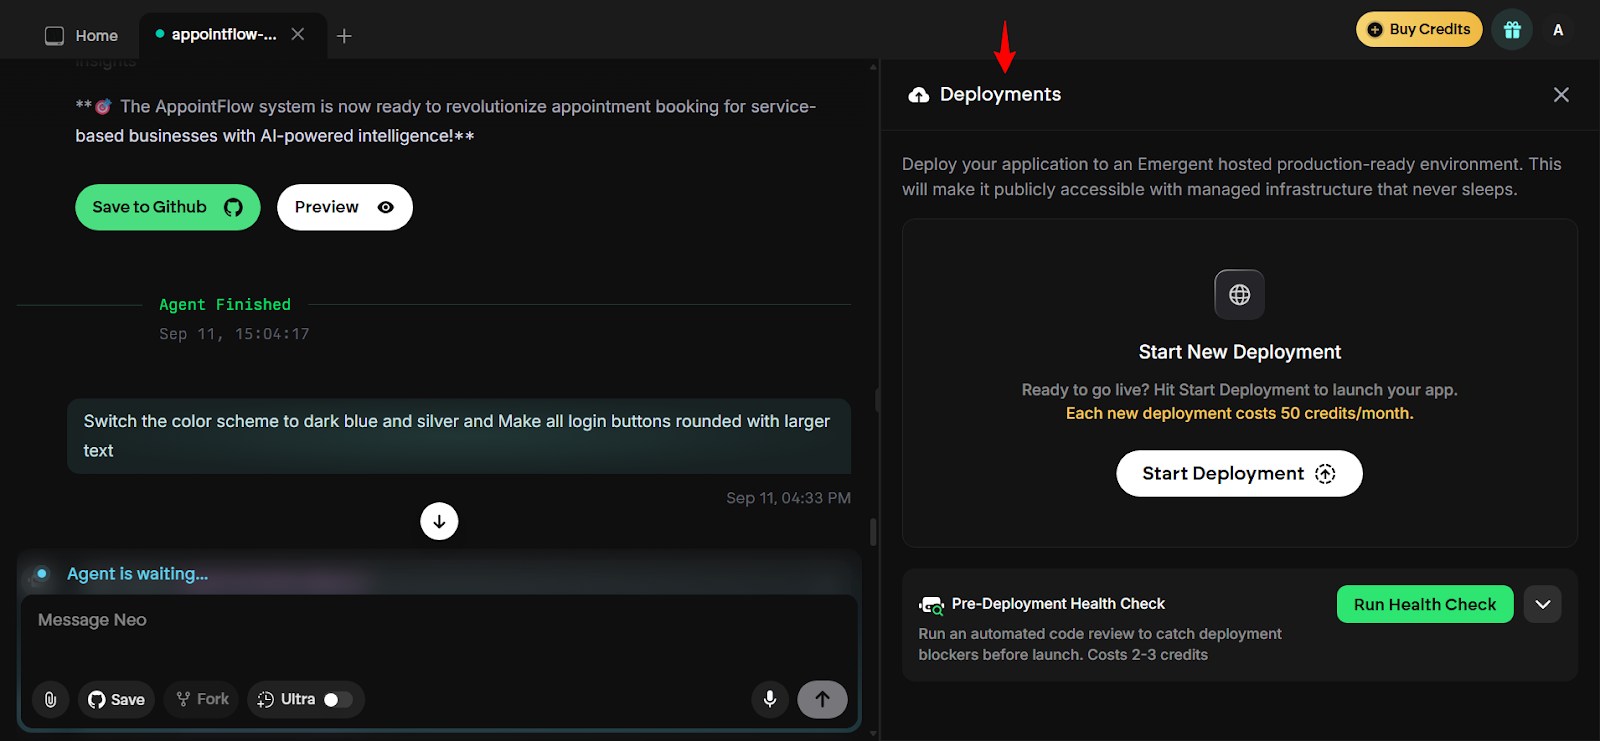Add a new tab with plus icon

coord(344,36)
